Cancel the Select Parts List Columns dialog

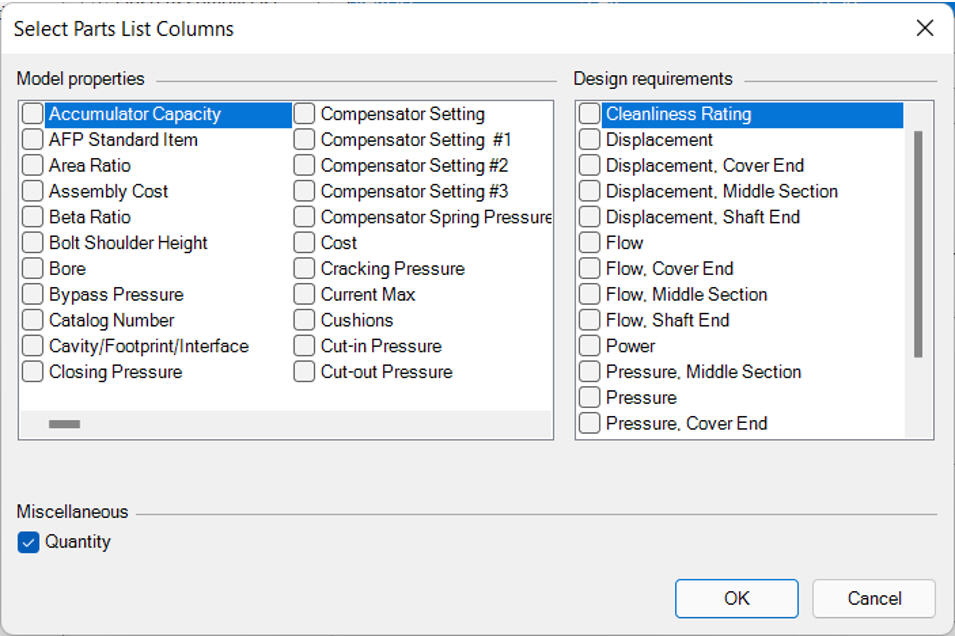[874, 598]
